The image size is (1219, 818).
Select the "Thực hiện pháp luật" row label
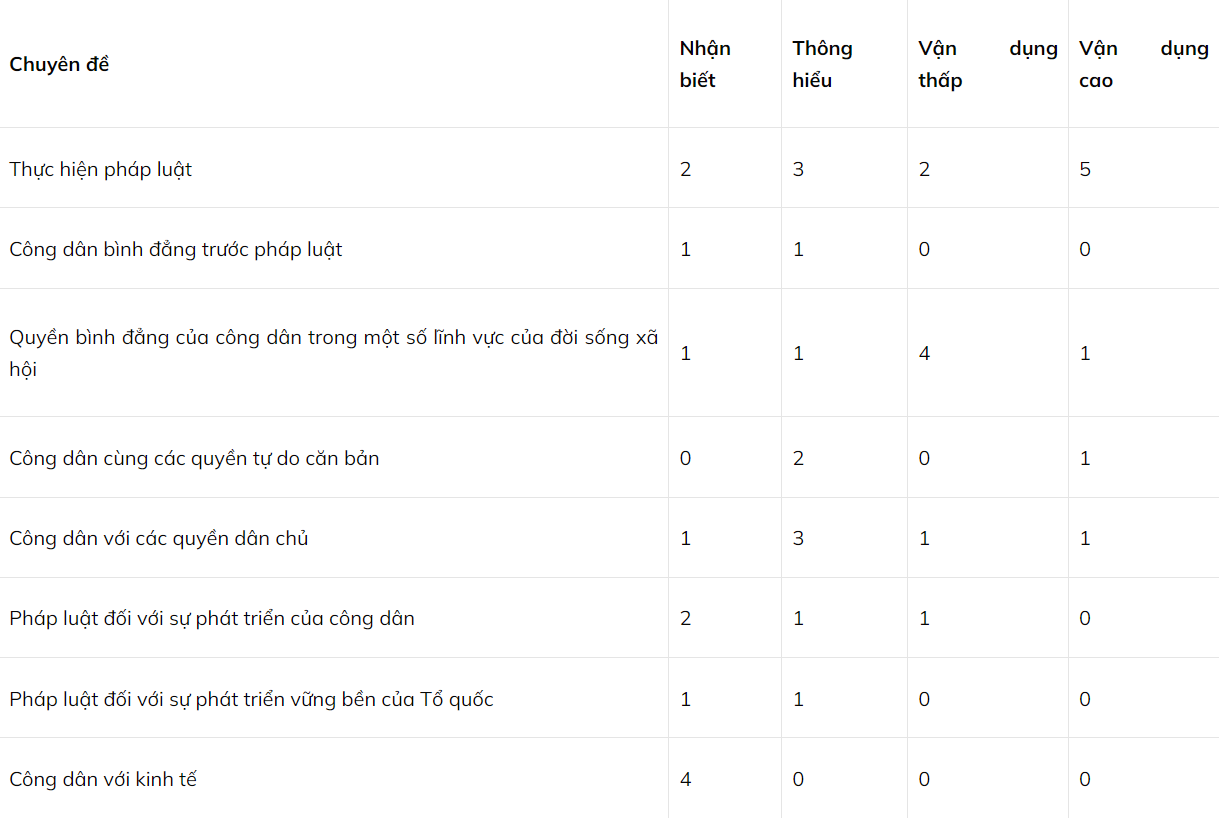tap(100, 169)
